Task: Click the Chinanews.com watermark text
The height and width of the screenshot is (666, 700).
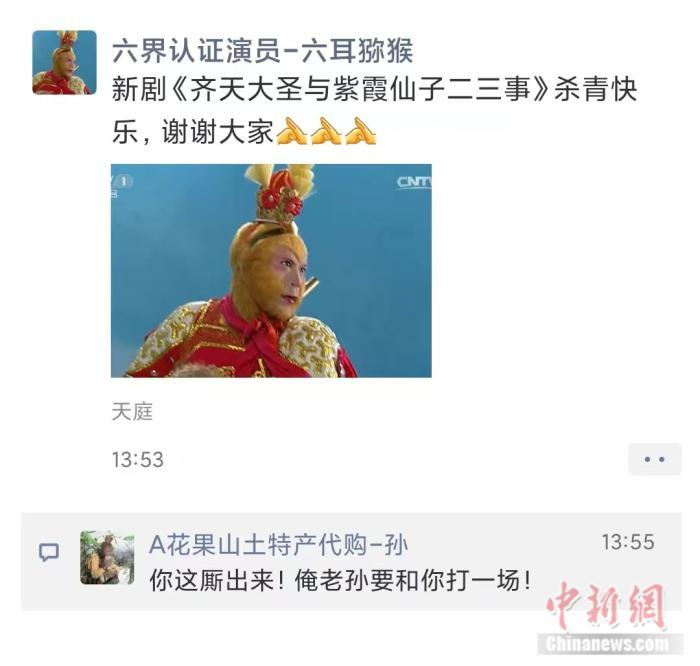Action: 608,644
